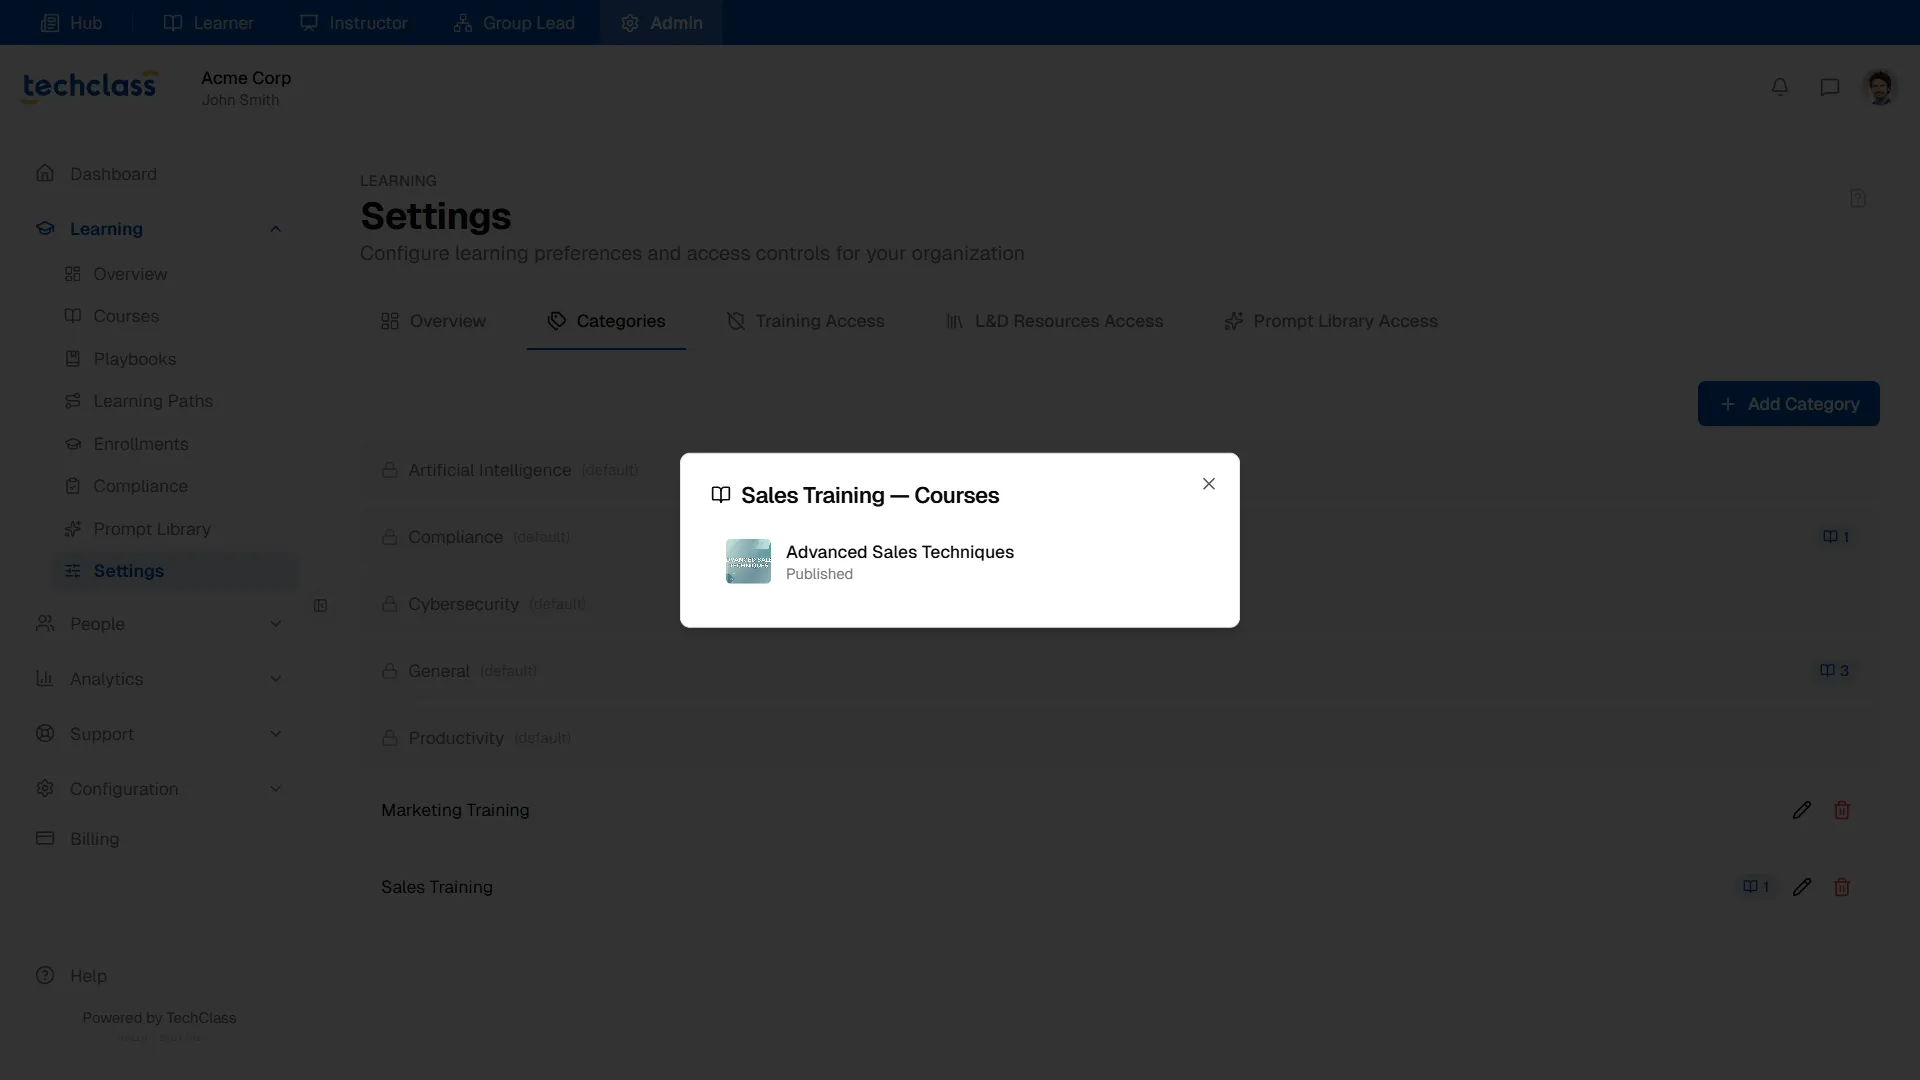Show courses count for Sales Training

click(x=1756, y=887)
